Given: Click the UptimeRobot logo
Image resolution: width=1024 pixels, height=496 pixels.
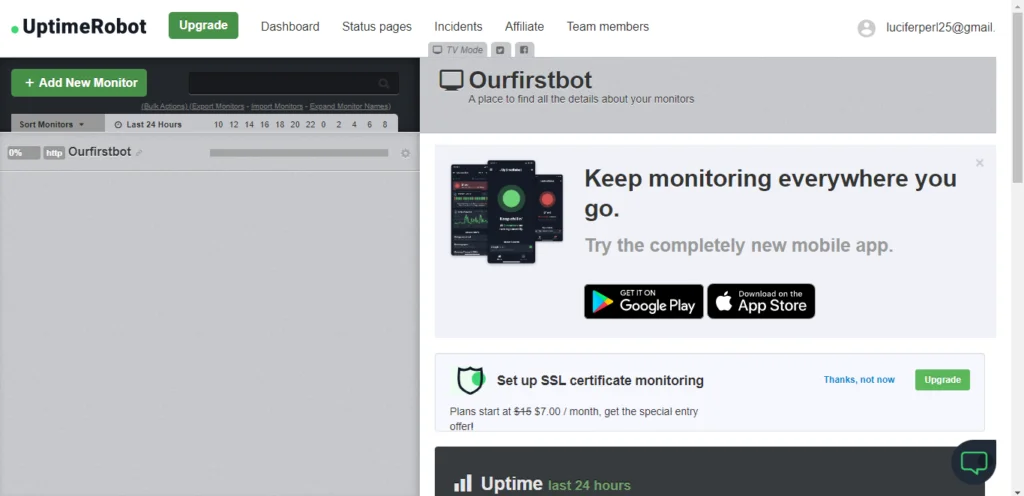Looking at the screenshot, I should [x=79, y=27].
